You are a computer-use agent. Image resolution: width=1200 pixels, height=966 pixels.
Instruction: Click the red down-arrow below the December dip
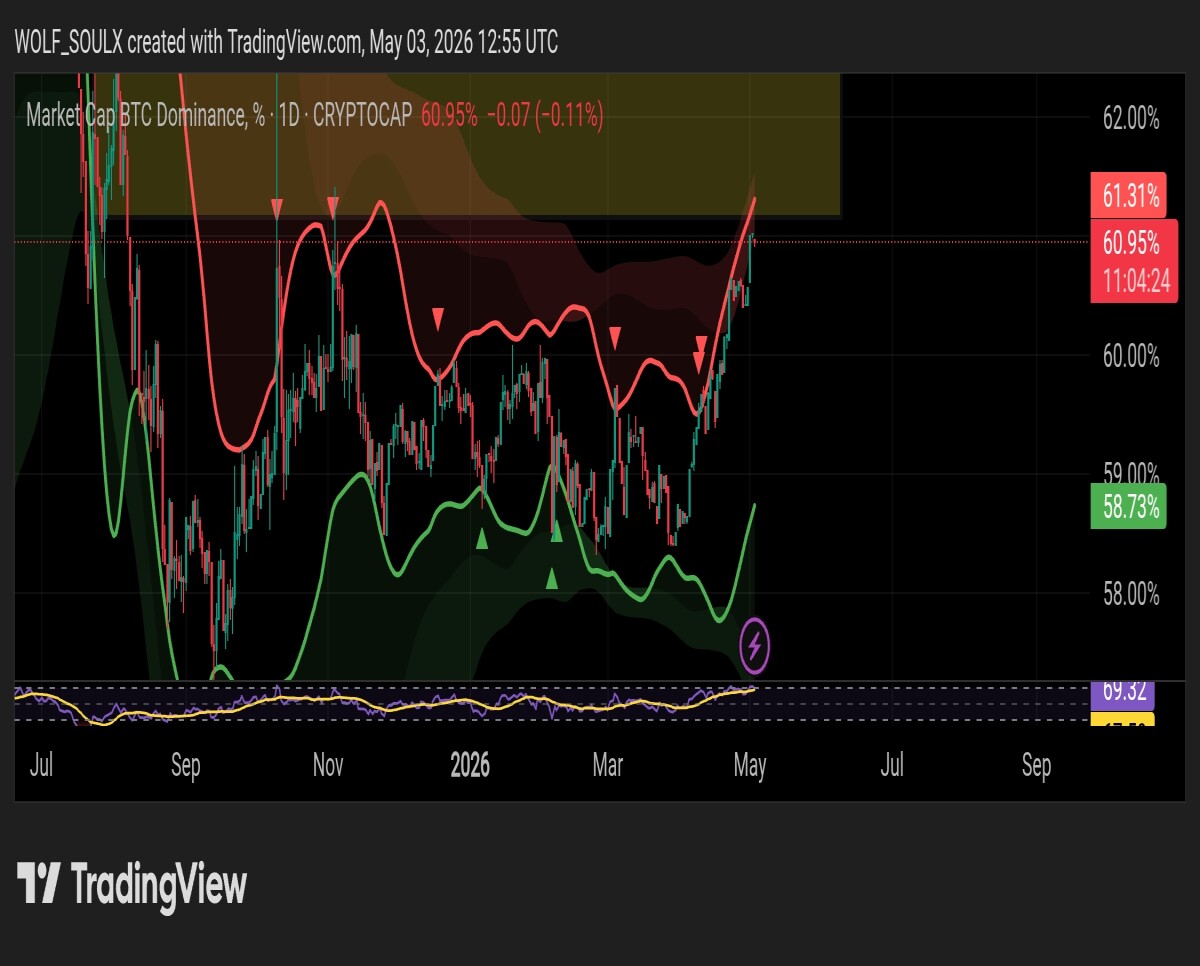point(438,319)
